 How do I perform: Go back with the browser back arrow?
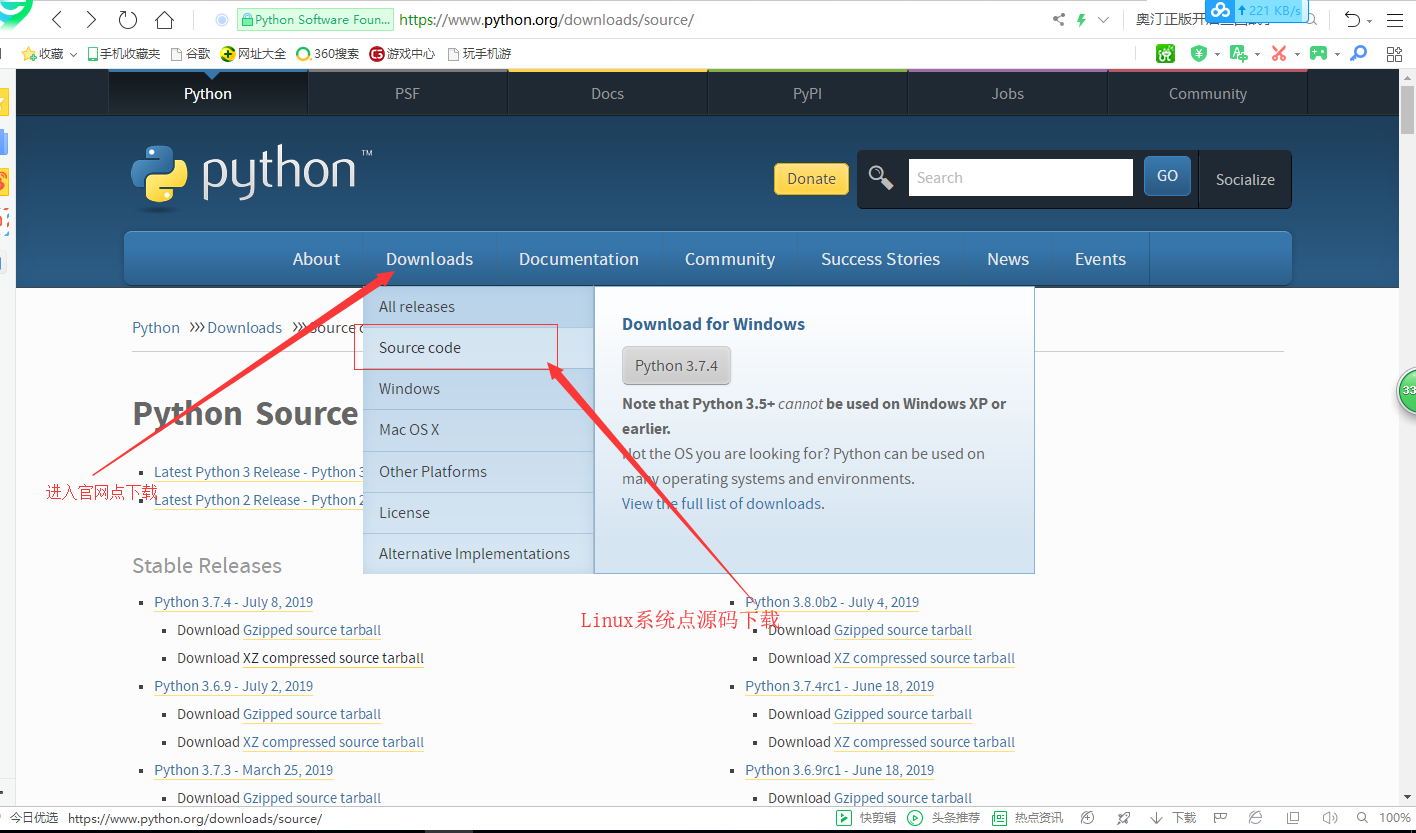(x=57, y=19)
